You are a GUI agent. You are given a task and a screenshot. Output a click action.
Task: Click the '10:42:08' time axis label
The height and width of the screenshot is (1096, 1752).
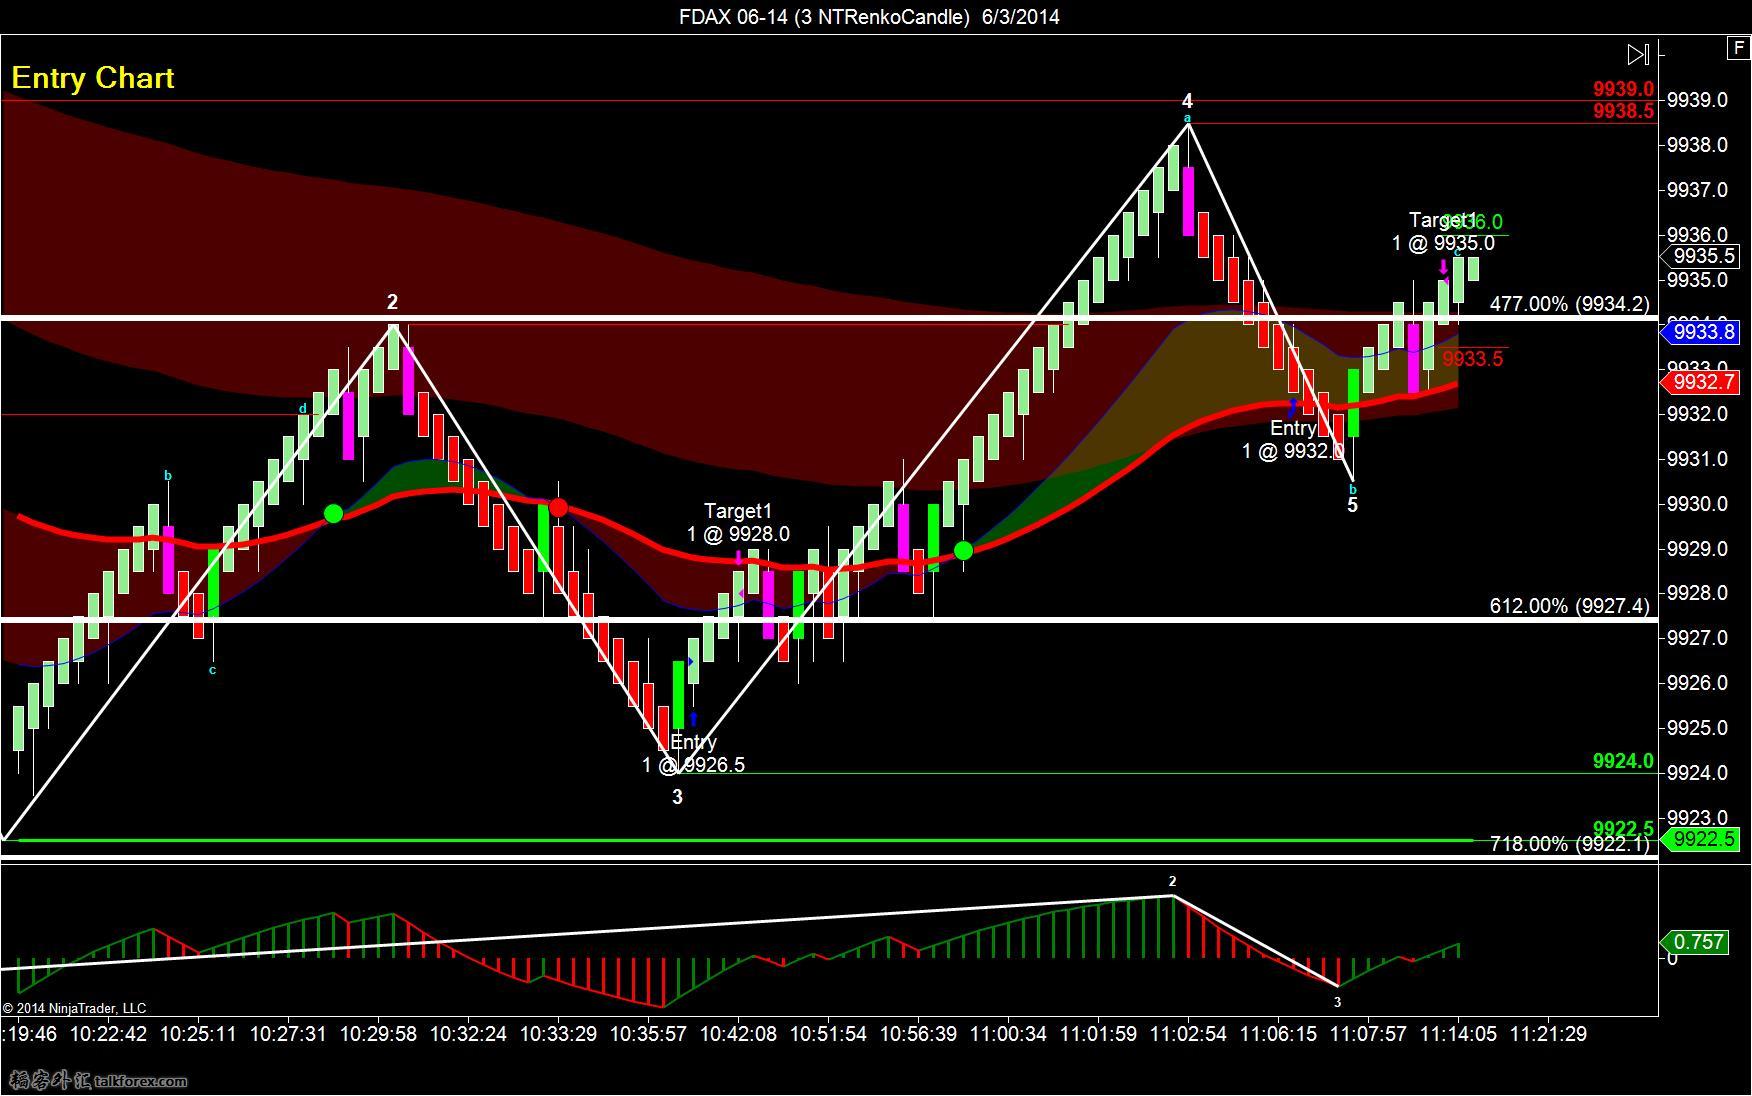pos(738,1034)
